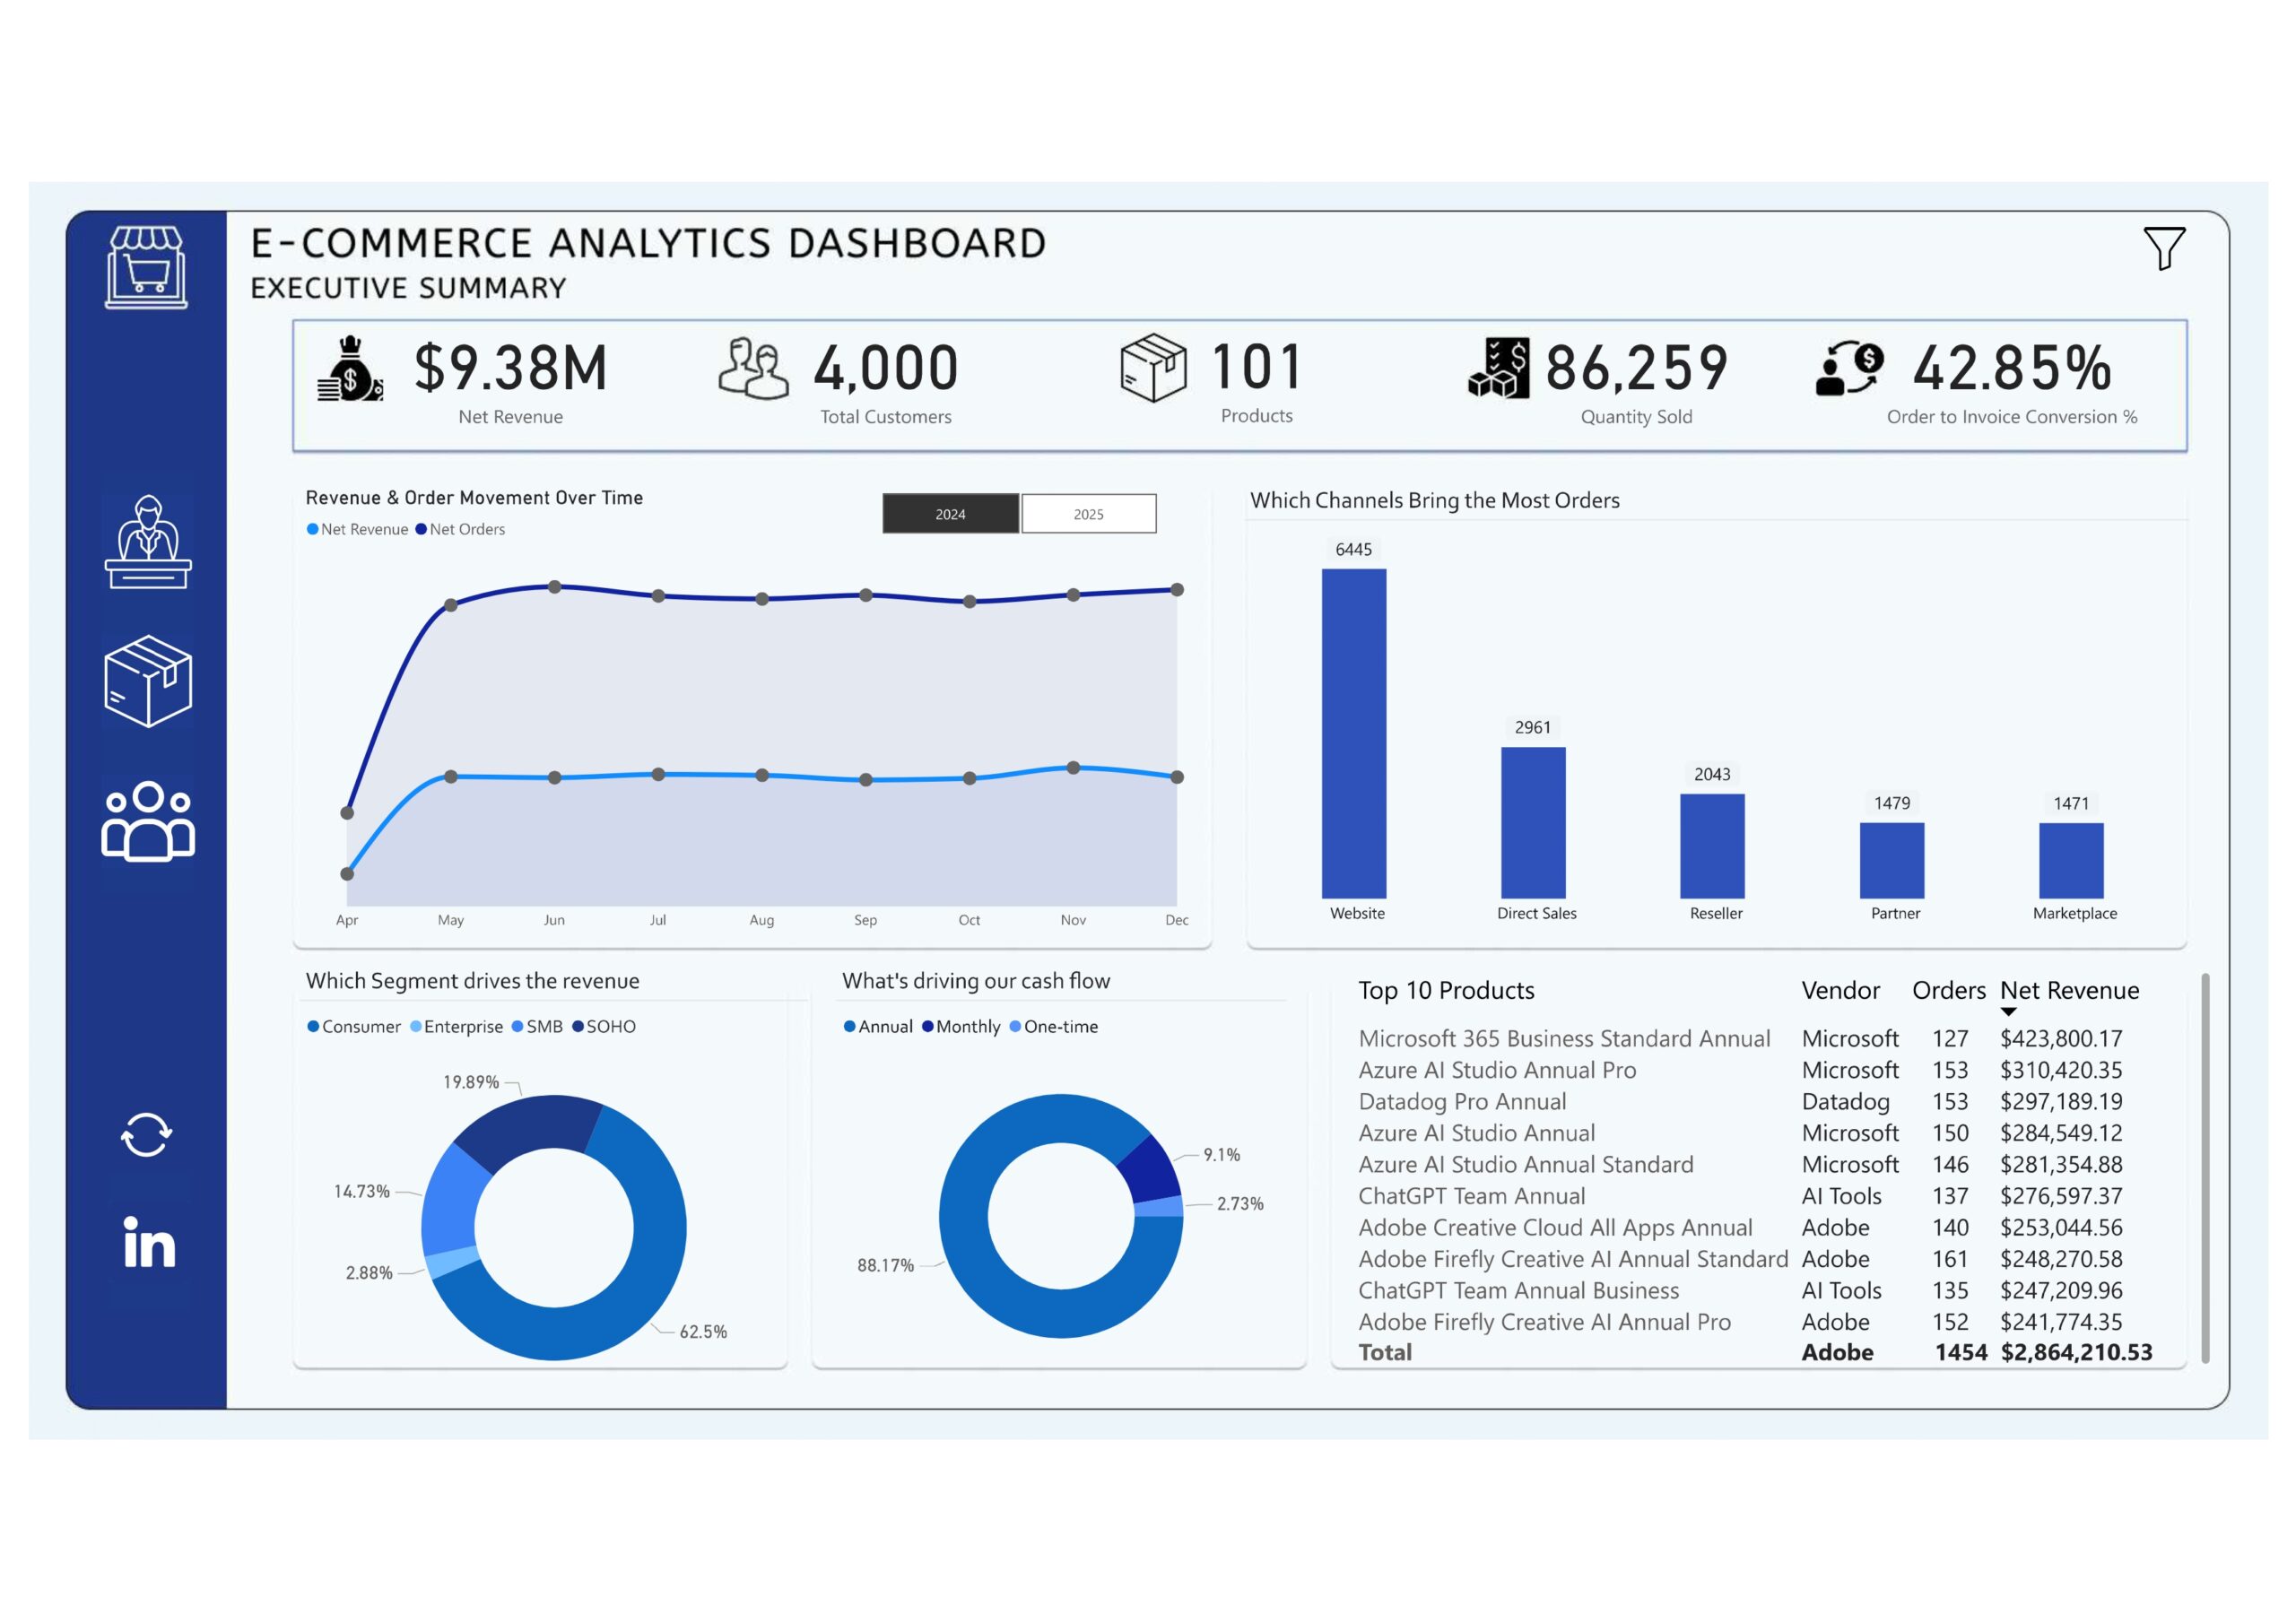Open the sales rep page icon
The image size is (2296, 1623).
click(148, 541)
